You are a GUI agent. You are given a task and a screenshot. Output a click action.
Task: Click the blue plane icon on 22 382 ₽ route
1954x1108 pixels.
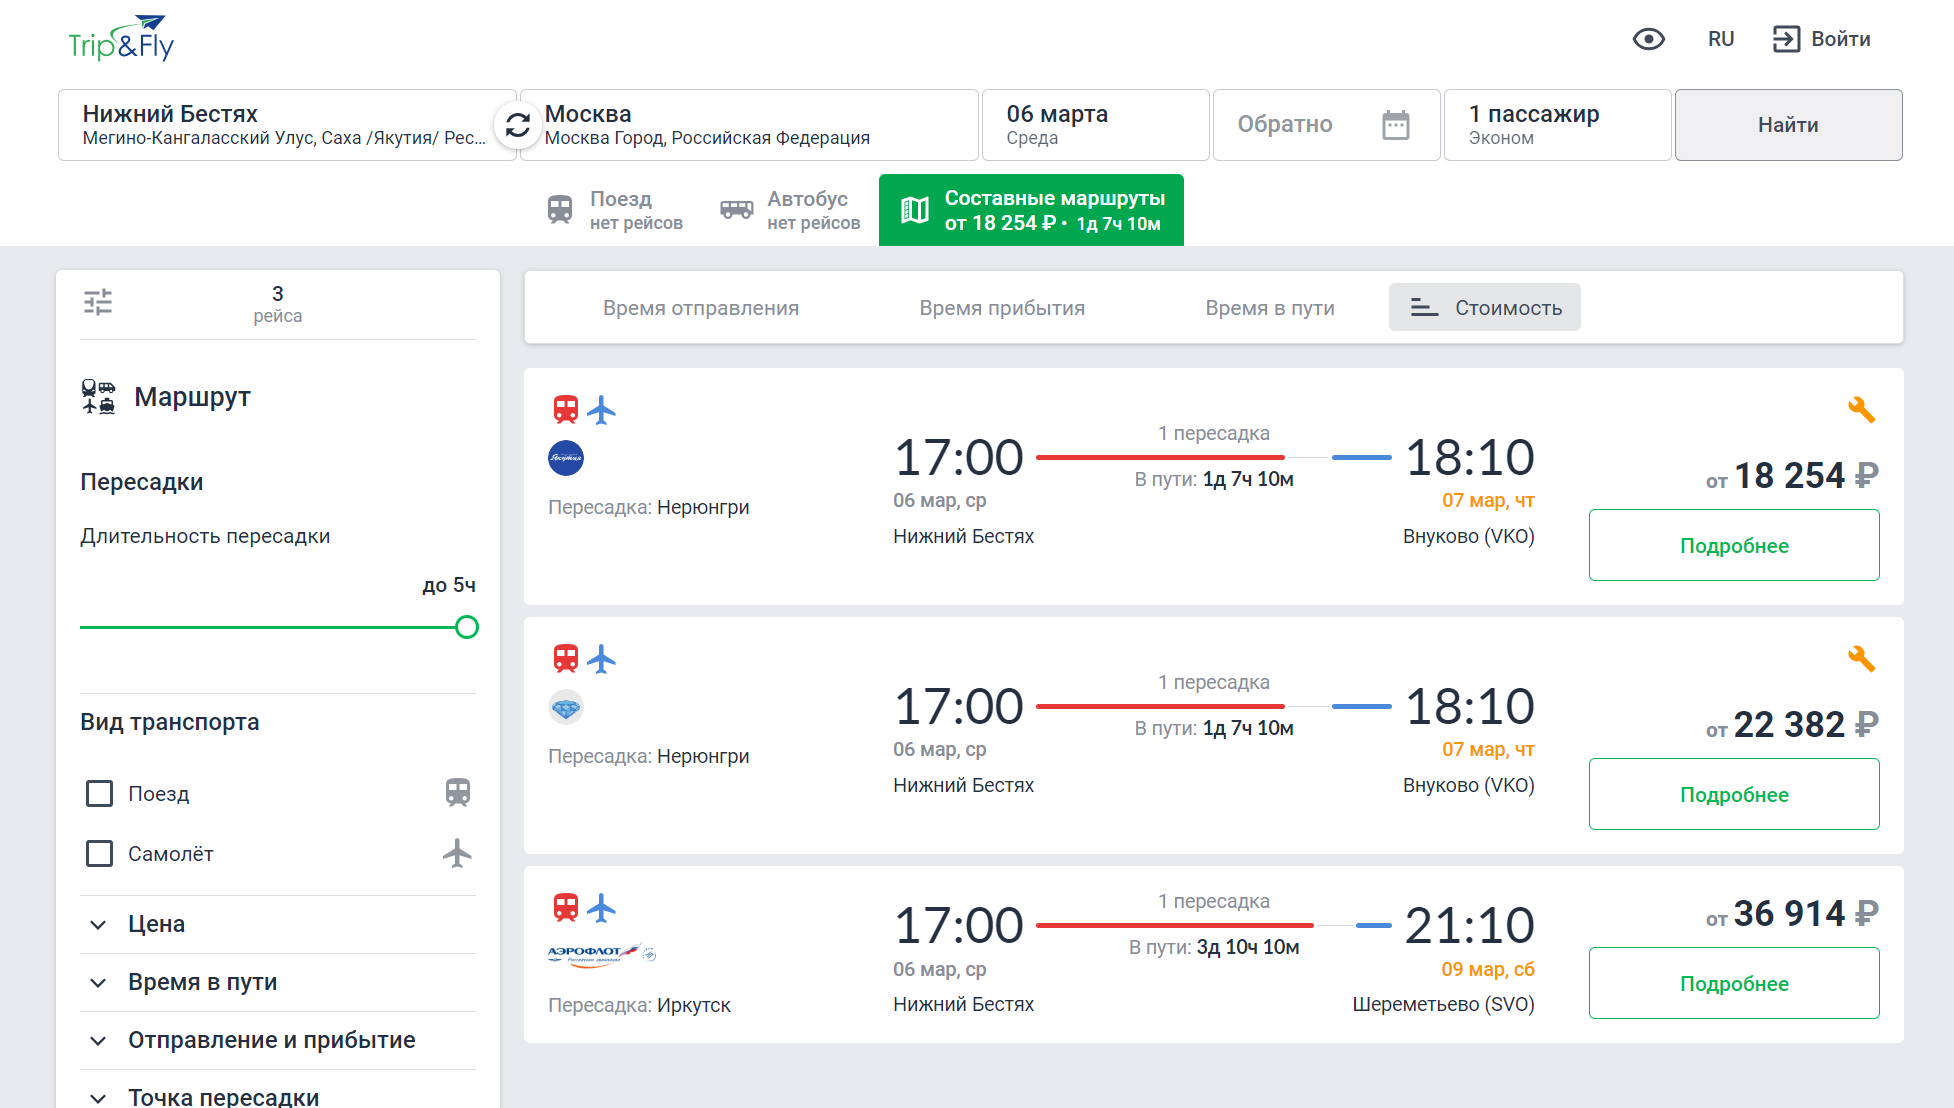[601, 659]
